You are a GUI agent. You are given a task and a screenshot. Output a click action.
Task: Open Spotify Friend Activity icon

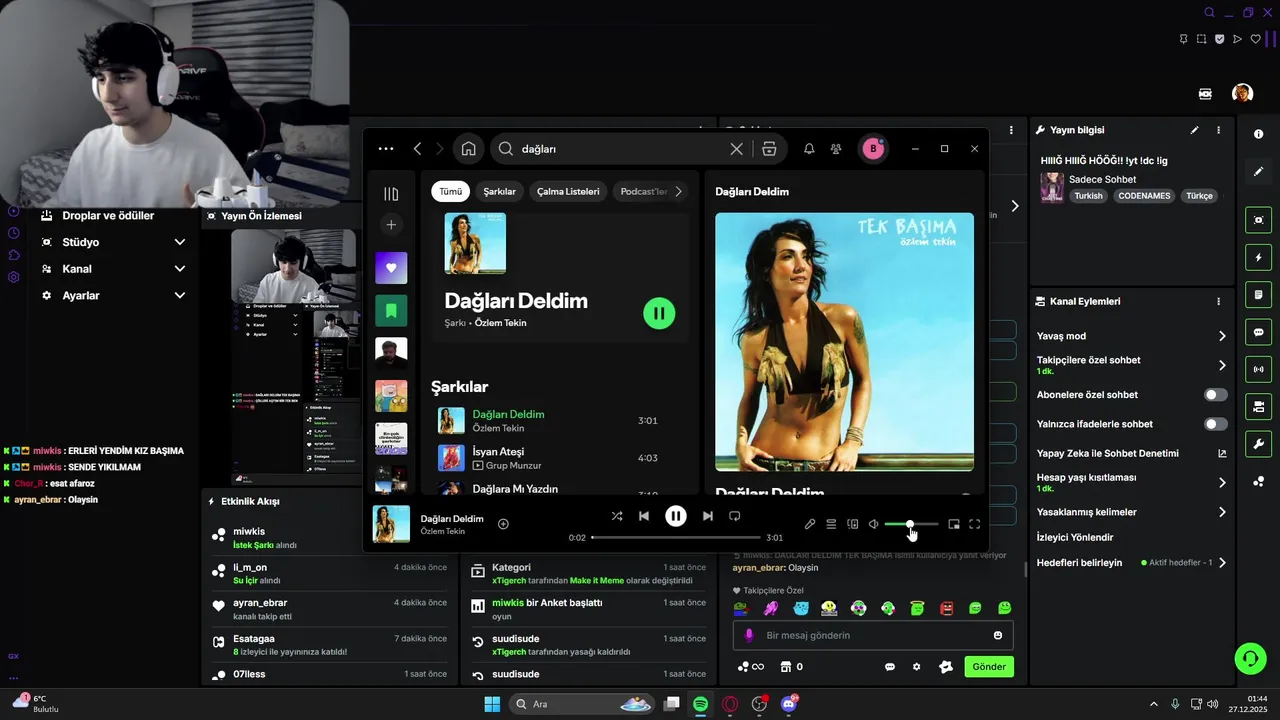click(836, 149)
